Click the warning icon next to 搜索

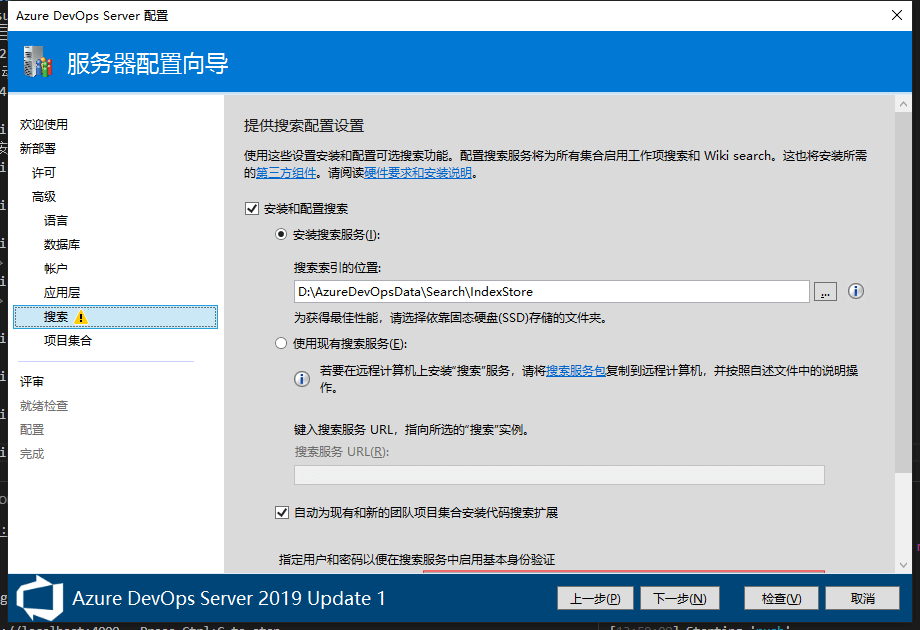click(x=81, y=317)
